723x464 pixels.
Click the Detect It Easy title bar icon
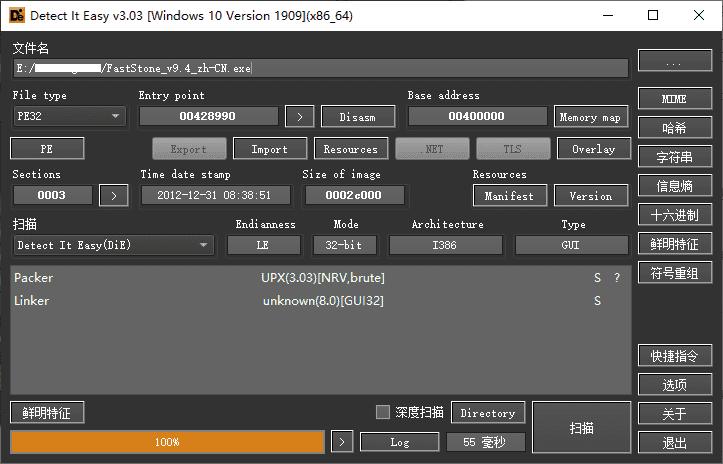17,16
